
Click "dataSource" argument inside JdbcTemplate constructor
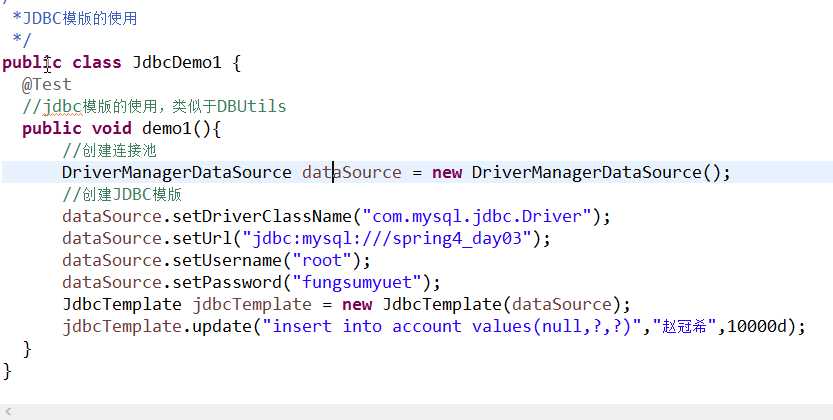562,304
